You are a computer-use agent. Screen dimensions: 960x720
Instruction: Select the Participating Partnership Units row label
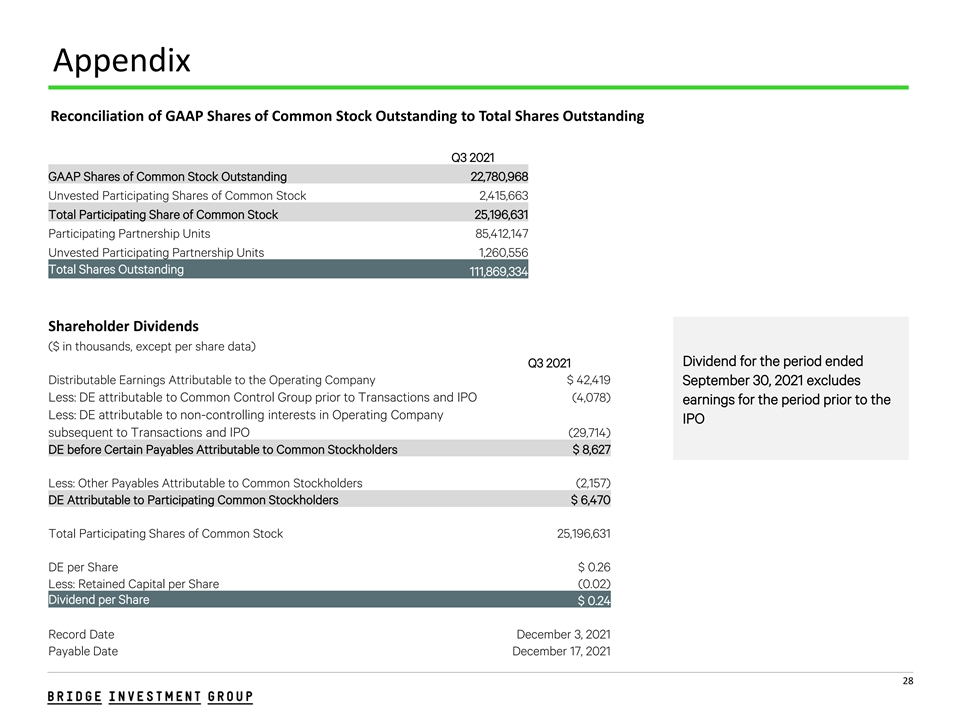pyautogui.click(x=129, y=233)
